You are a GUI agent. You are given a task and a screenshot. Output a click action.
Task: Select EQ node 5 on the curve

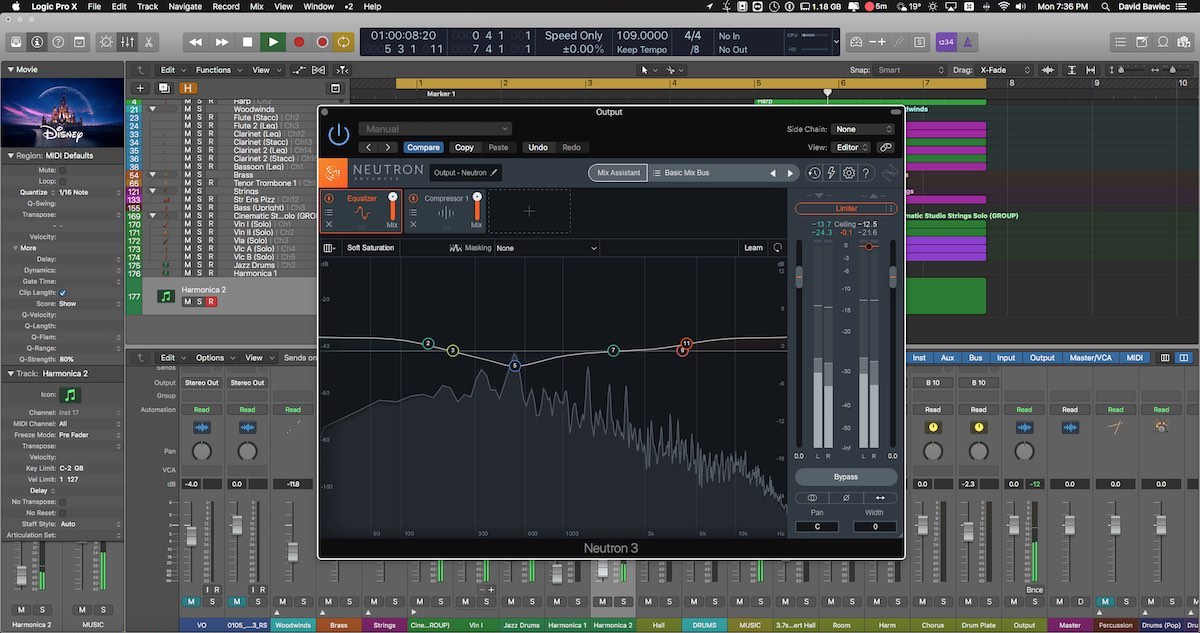515,366
